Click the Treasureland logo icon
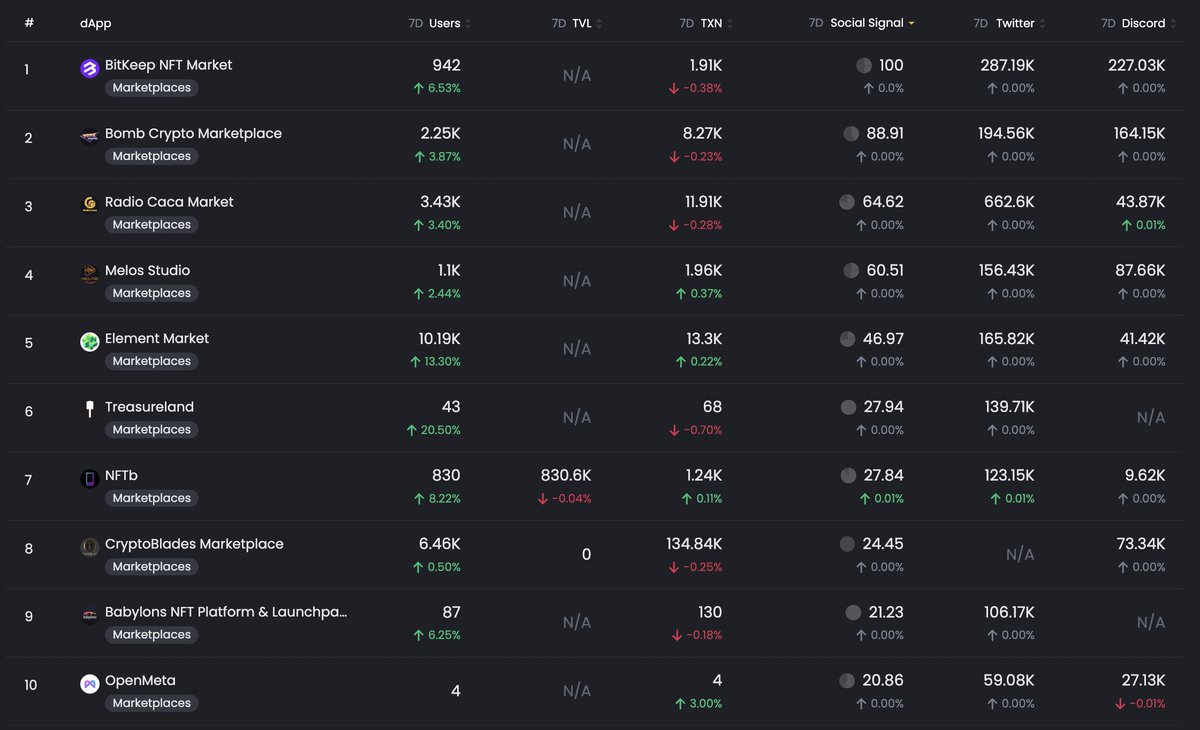The width and height of the screenshot is (1200, 730). 90,410
